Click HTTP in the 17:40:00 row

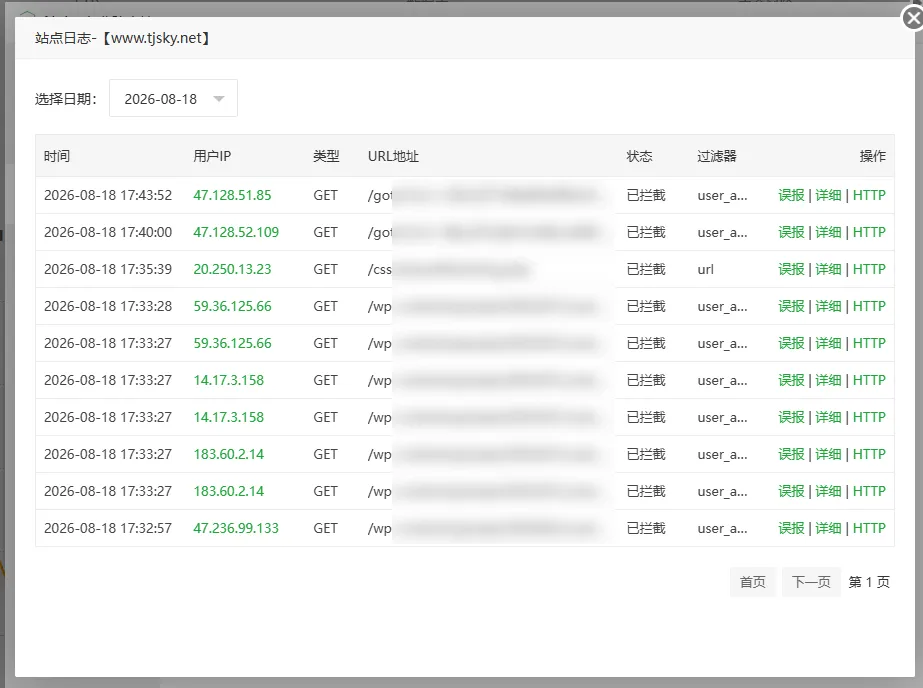click(x=869, y=232)
